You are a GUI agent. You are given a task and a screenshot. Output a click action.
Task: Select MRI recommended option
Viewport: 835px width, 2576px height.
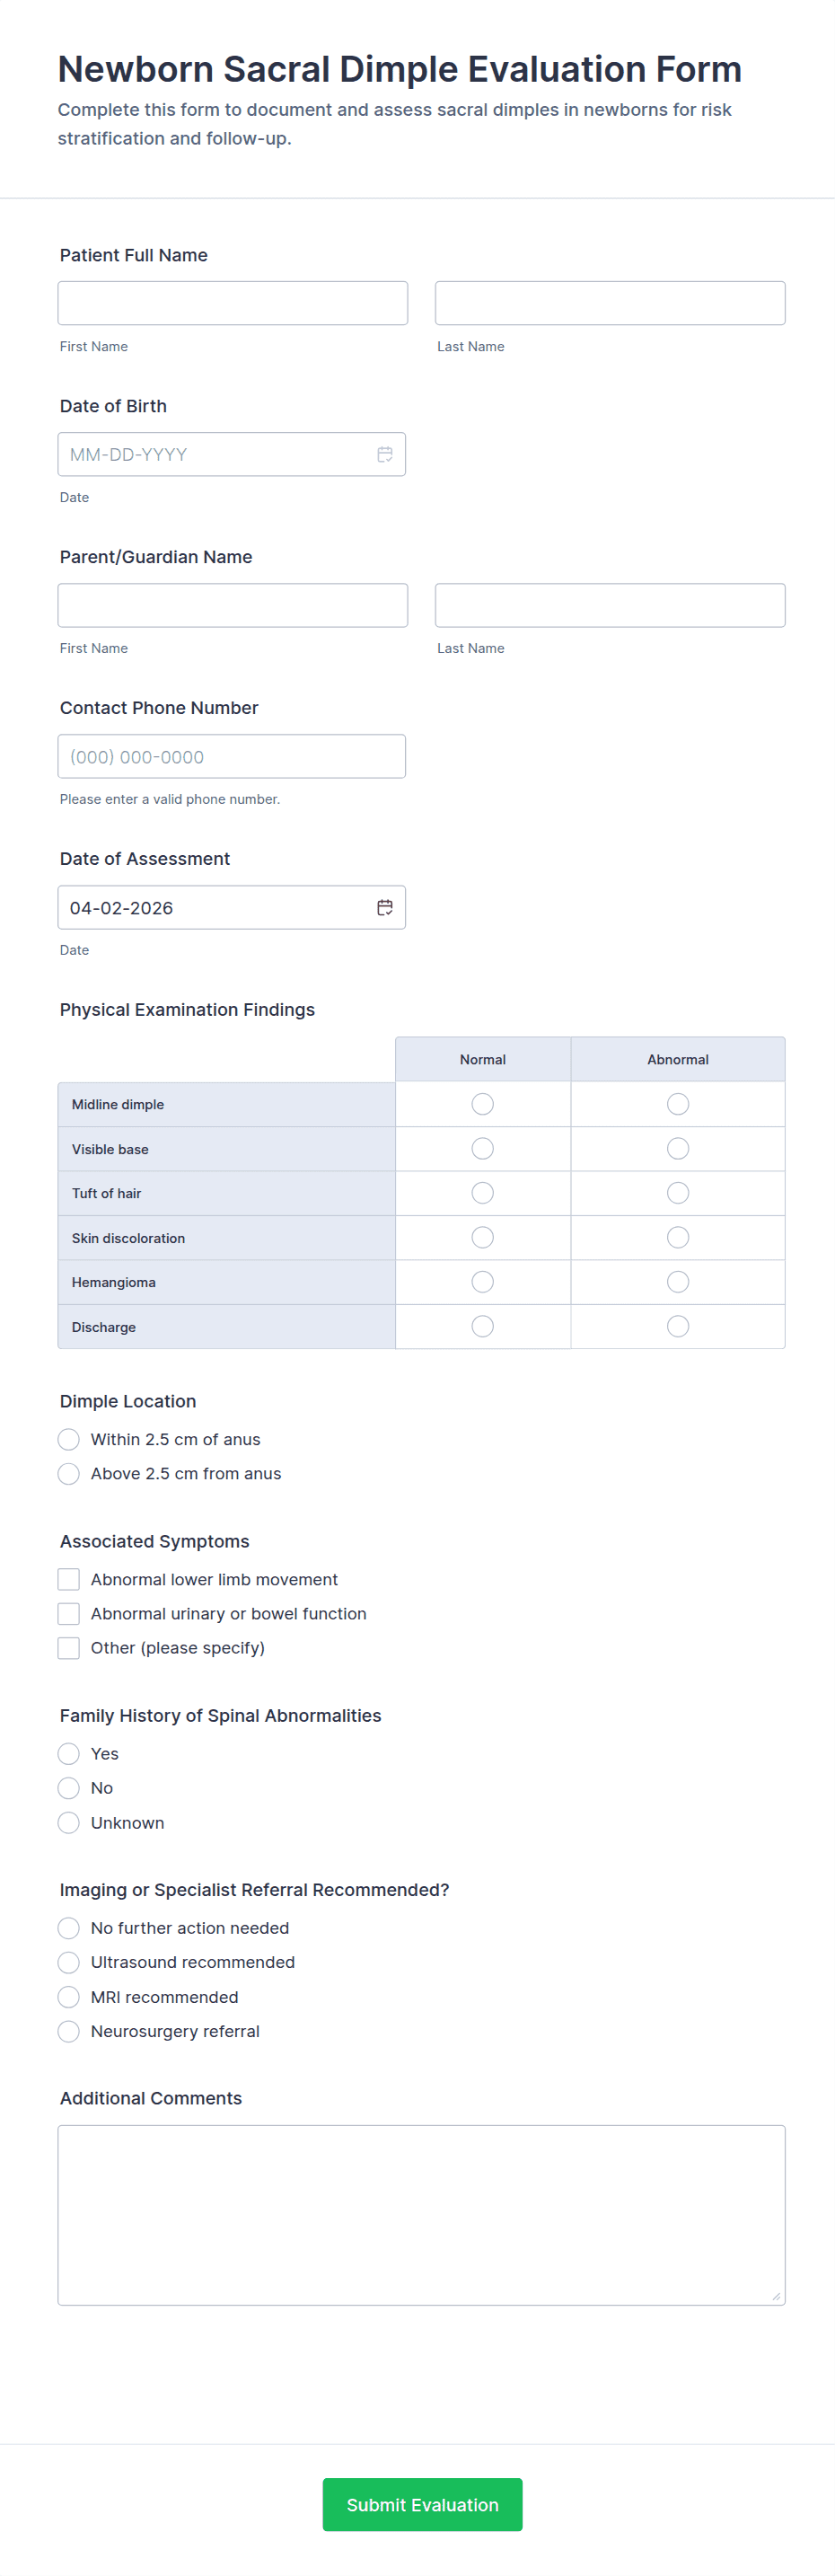(69, 1997)
